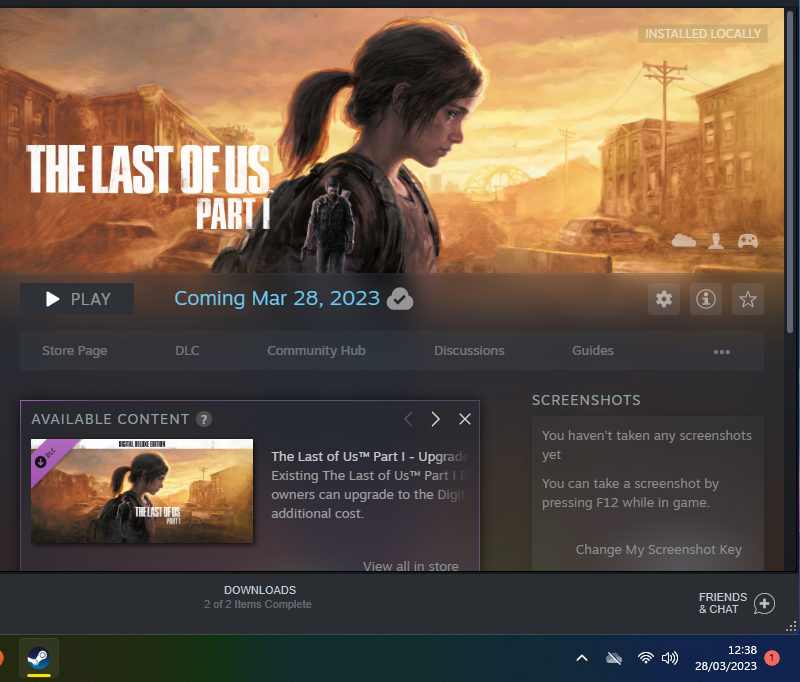Click single-player icon on hero image
Image resolution: width=800 pixels, height=682 pixels.
716,240
